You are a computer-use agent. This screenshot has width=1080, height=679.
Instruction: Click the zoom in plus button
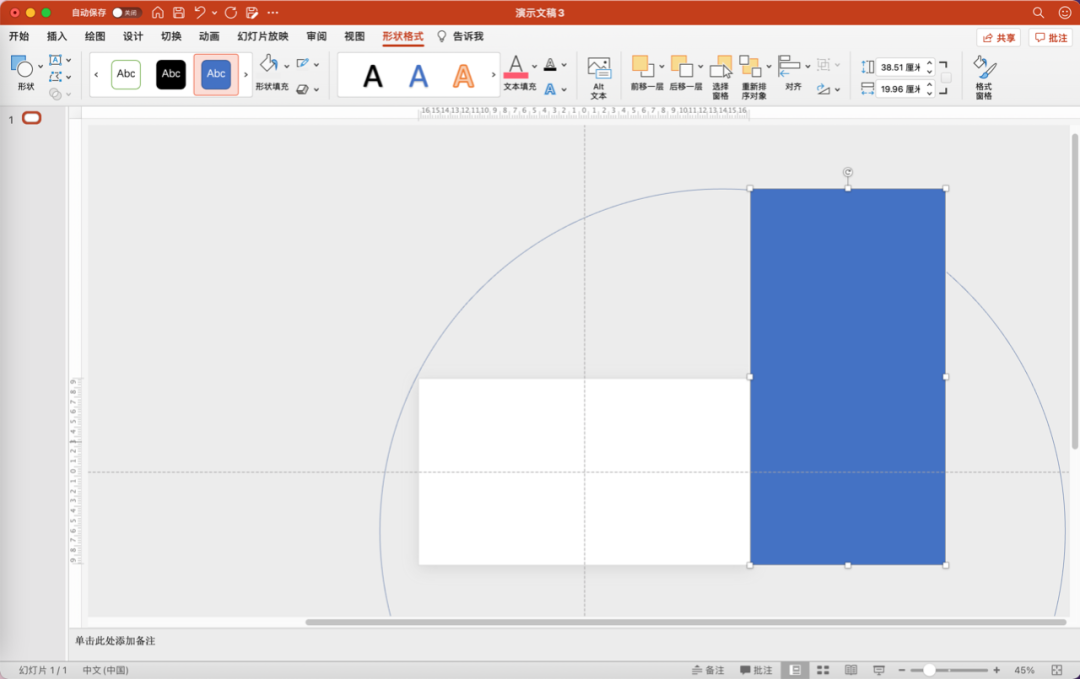tap(996, 670)
